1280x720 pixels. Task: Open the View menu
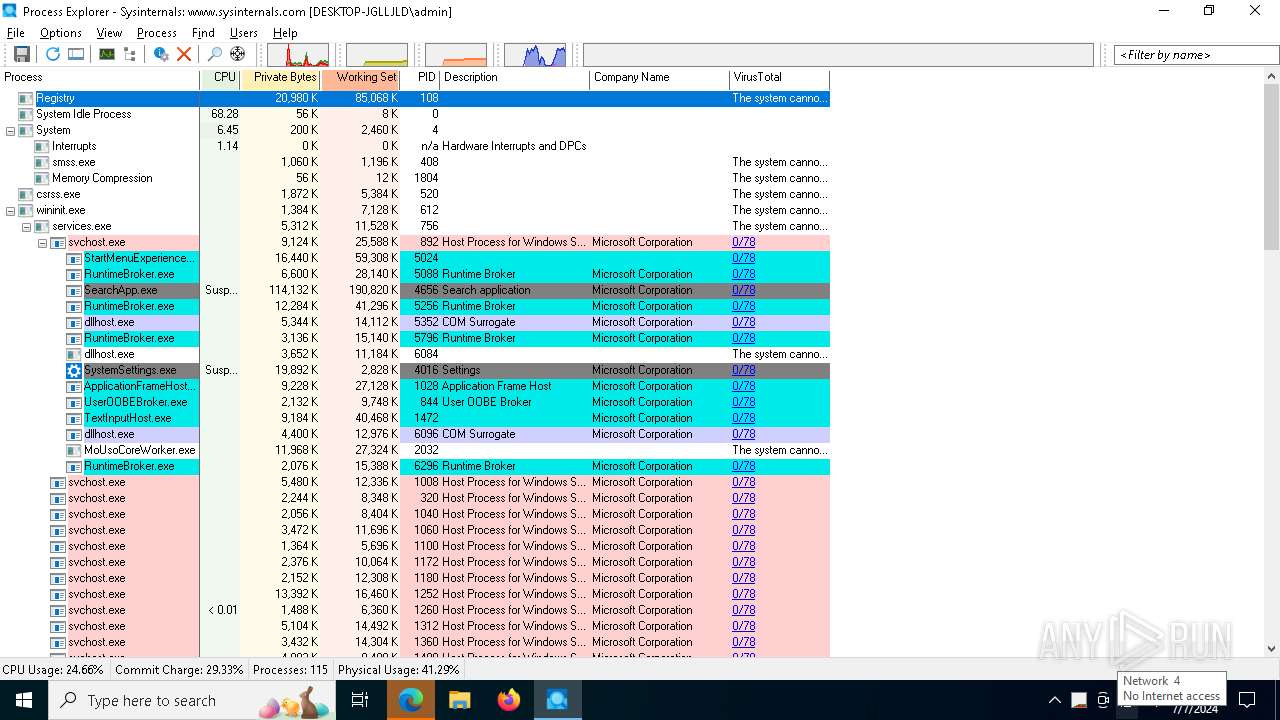109,33
